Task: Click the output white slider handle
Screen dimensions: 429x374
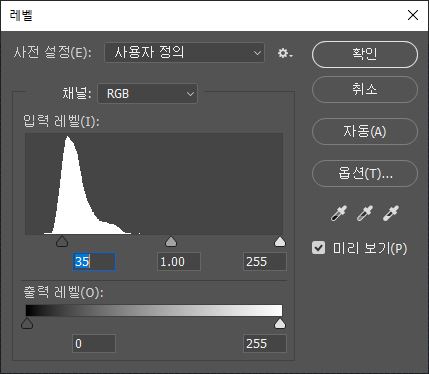Action: [280, 323]
